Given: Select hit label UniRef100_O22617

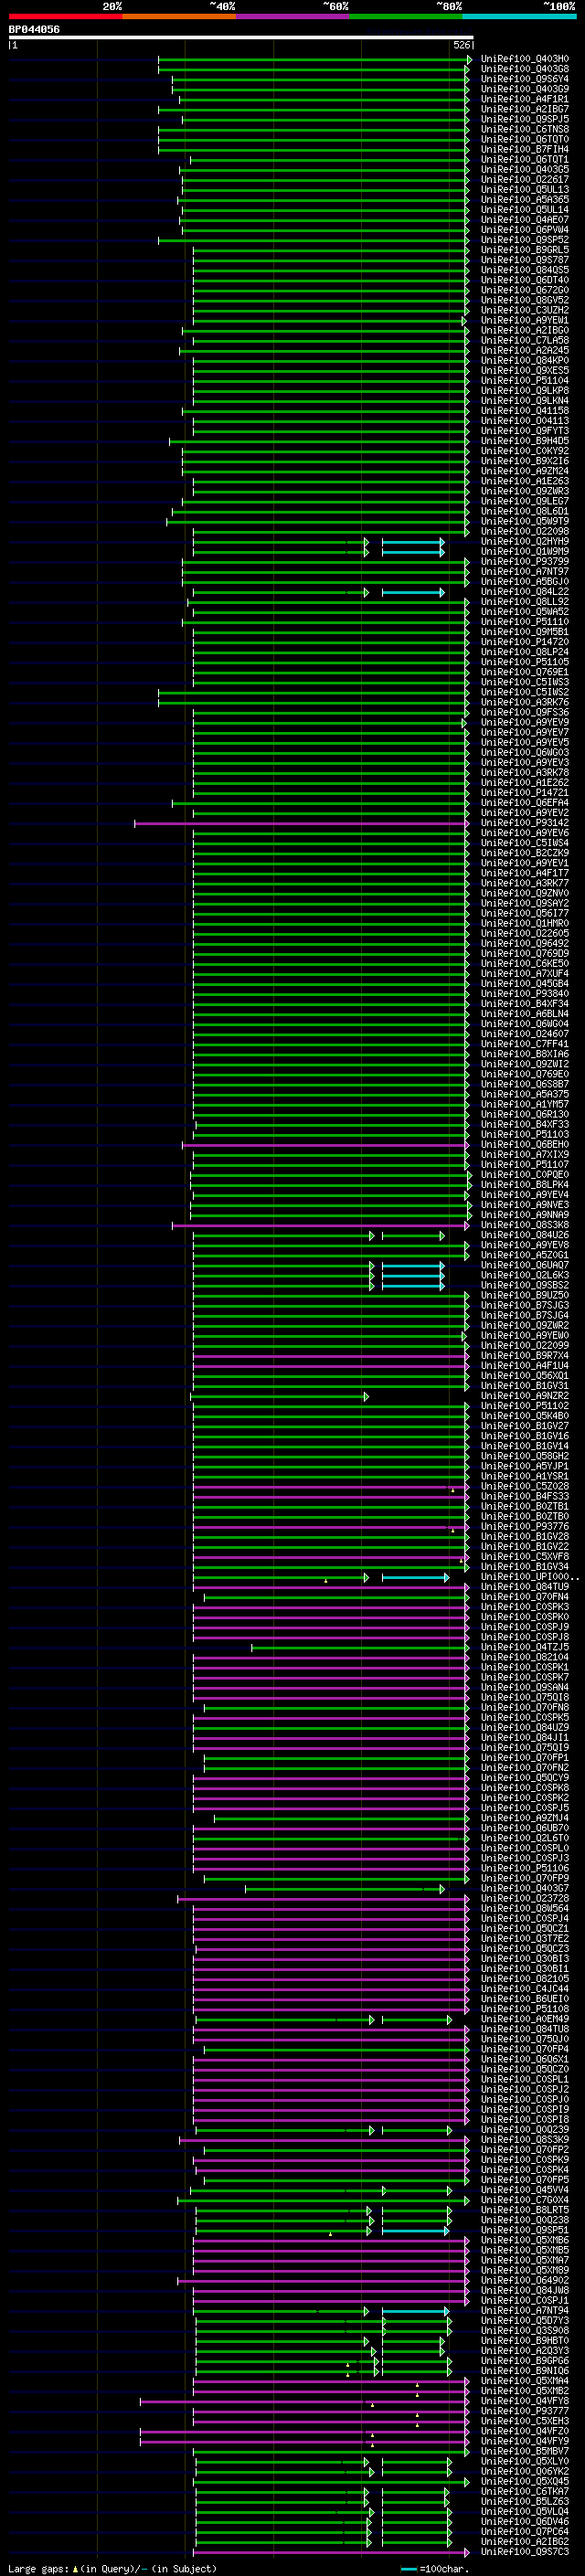Looking at the screenshot, I should pos(525,179).
